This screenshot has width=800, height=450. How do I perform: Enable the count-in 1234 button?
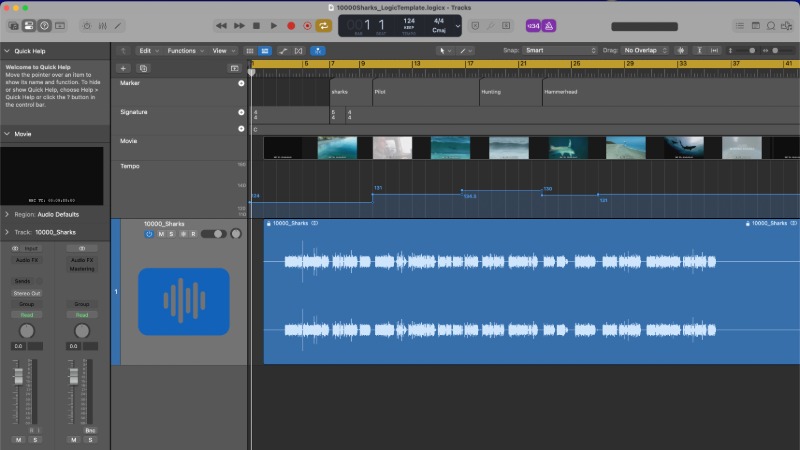534,25
